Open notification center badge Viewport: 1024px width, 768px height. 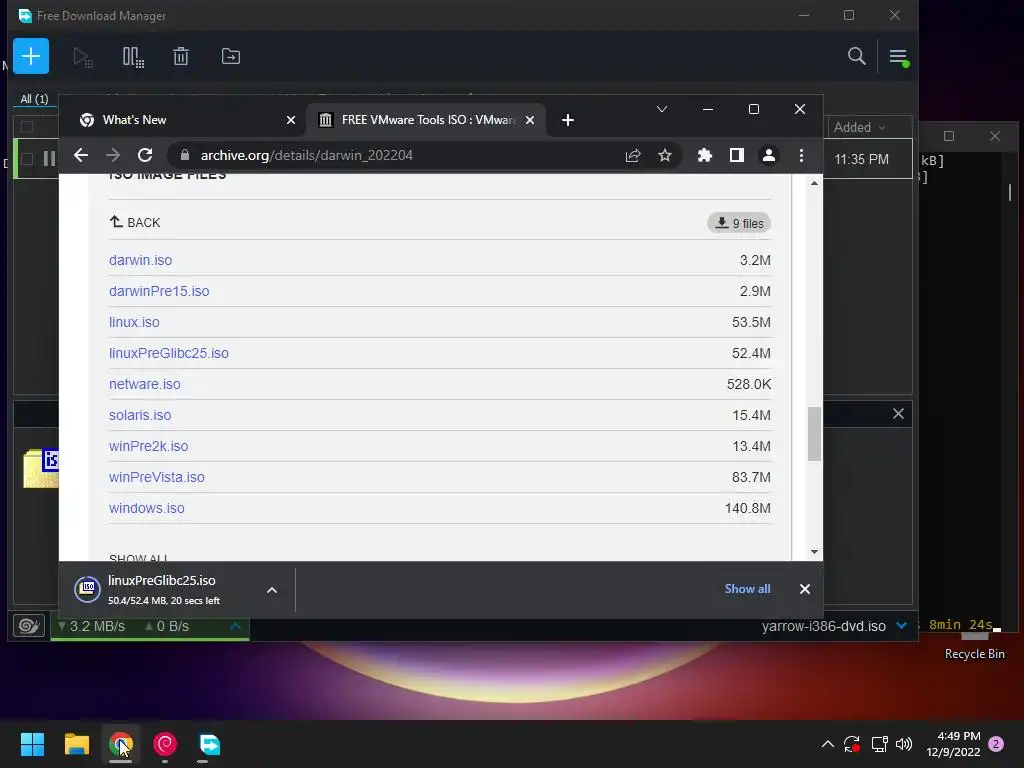pyautogui.click(x=995, y=744)
